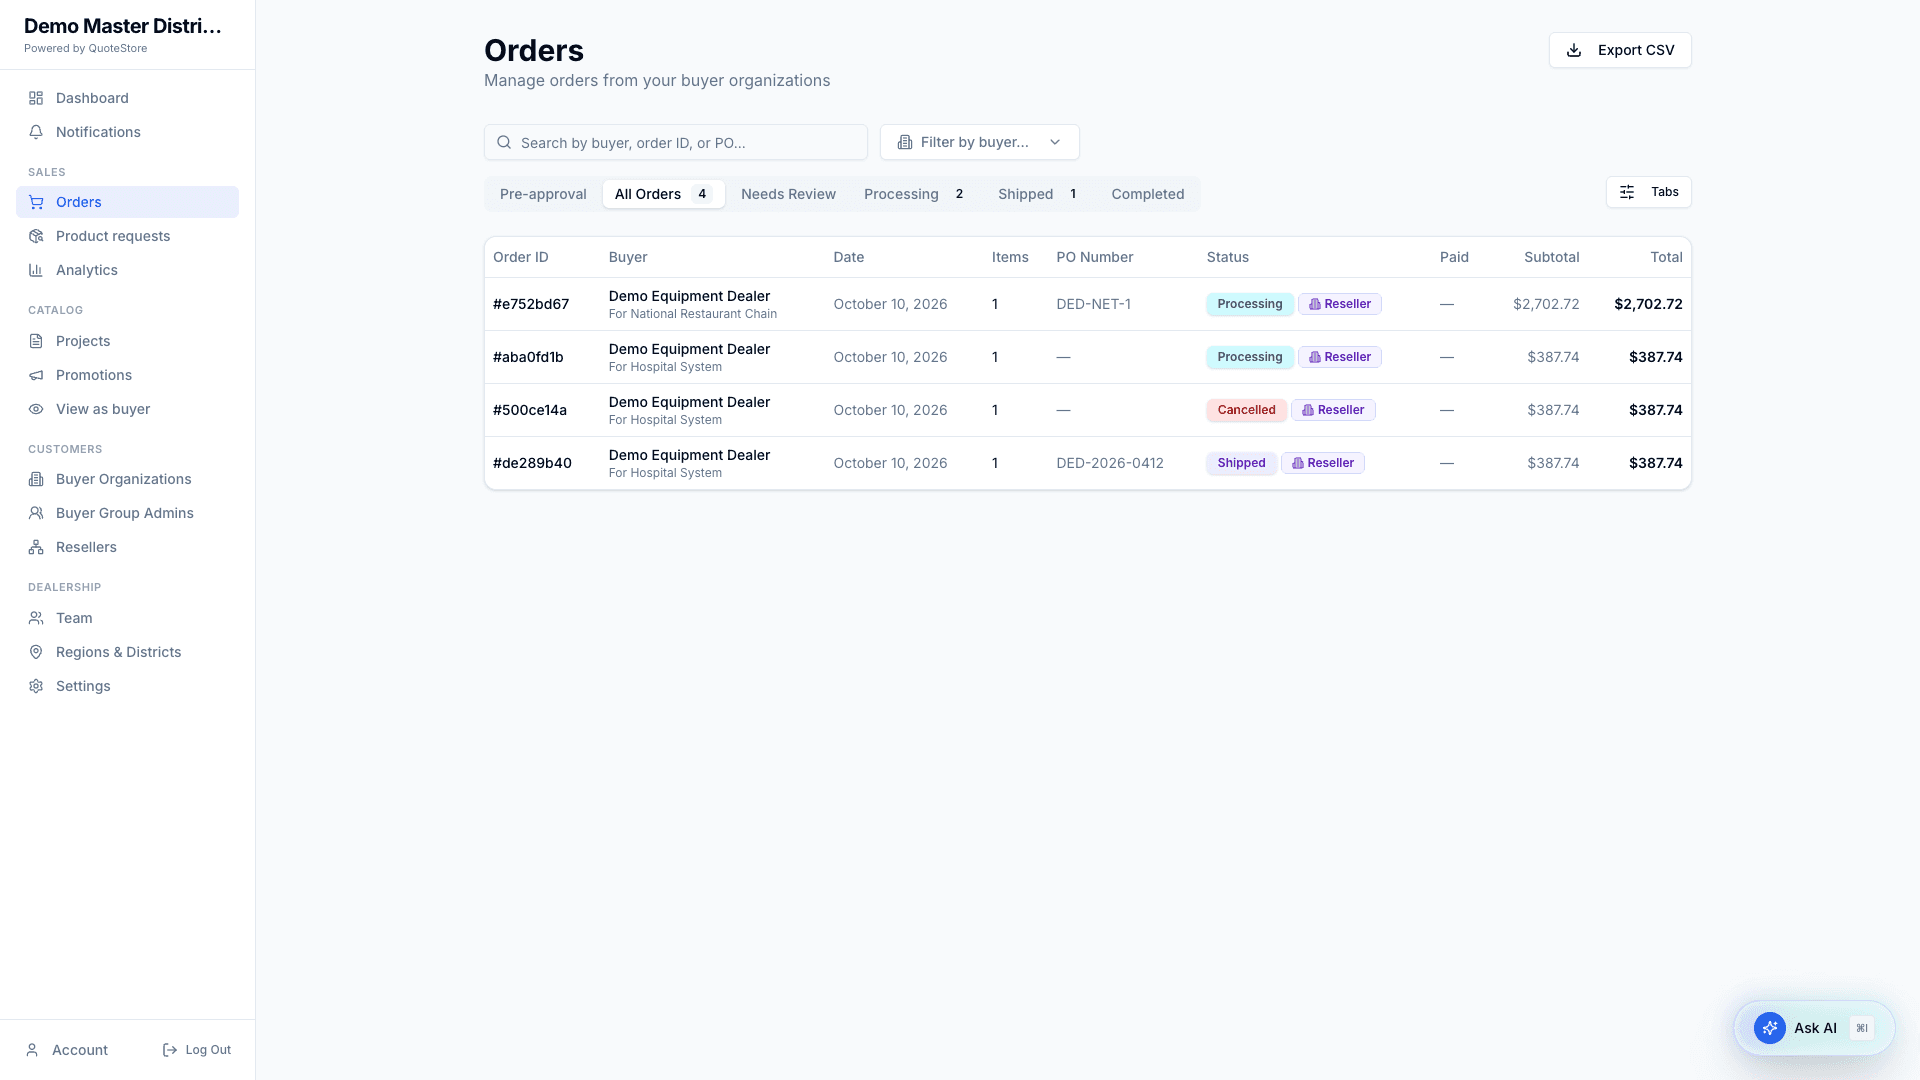Click the Export CSV download icon
The width and height of the screenshot is (1920, 1080).
click(1574, 50)
